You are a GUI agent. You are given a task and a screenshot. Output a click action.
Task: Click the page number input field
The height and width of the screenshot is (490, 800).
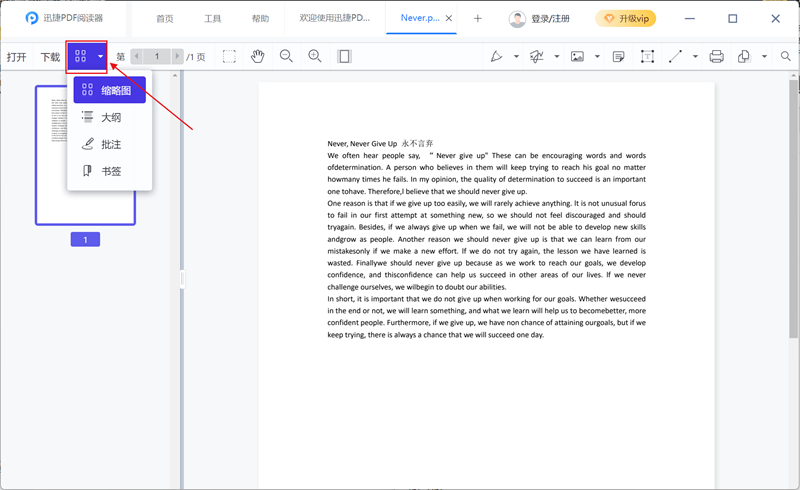coord(157,57)
